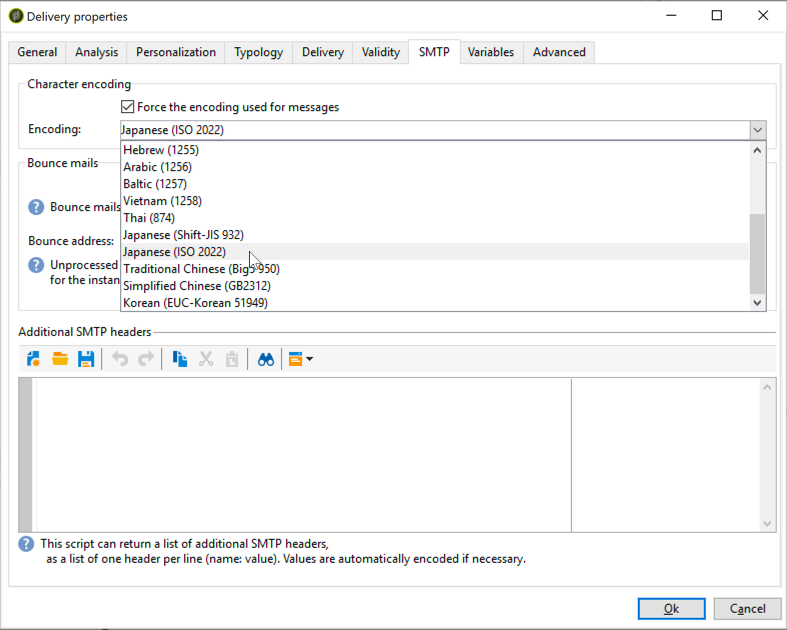Viewport: 787px width, 630px height.
Task: Open the Variables tab
Action: [x=491, y=52]
